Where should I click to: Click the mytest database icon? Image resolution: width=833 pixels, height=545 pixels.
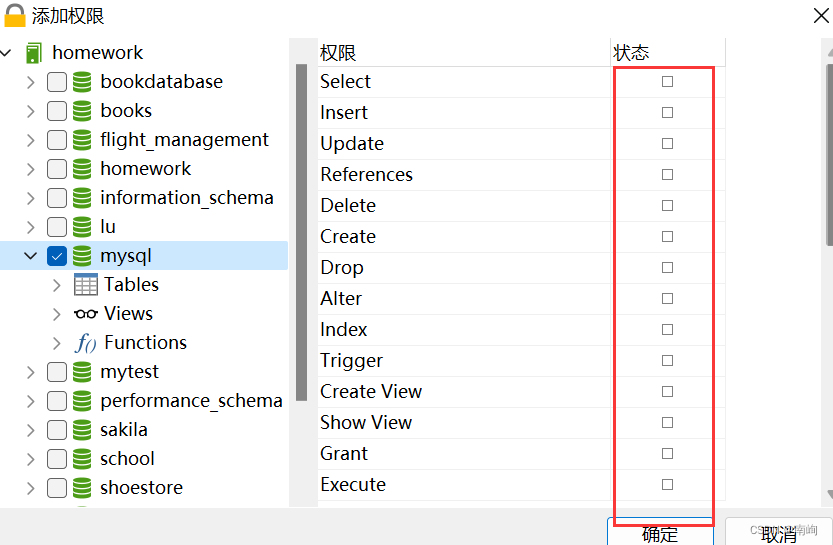[82, 372]
